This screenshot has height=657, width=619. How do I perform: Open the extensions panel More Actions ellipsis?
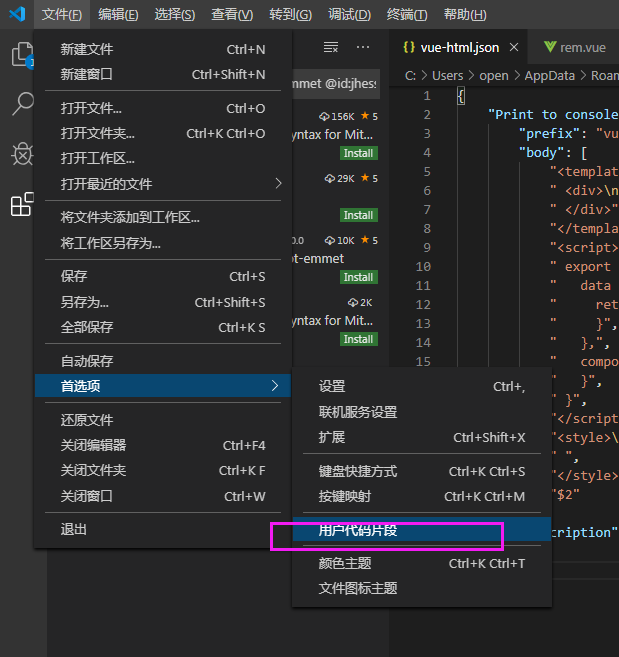pos(363,47)
